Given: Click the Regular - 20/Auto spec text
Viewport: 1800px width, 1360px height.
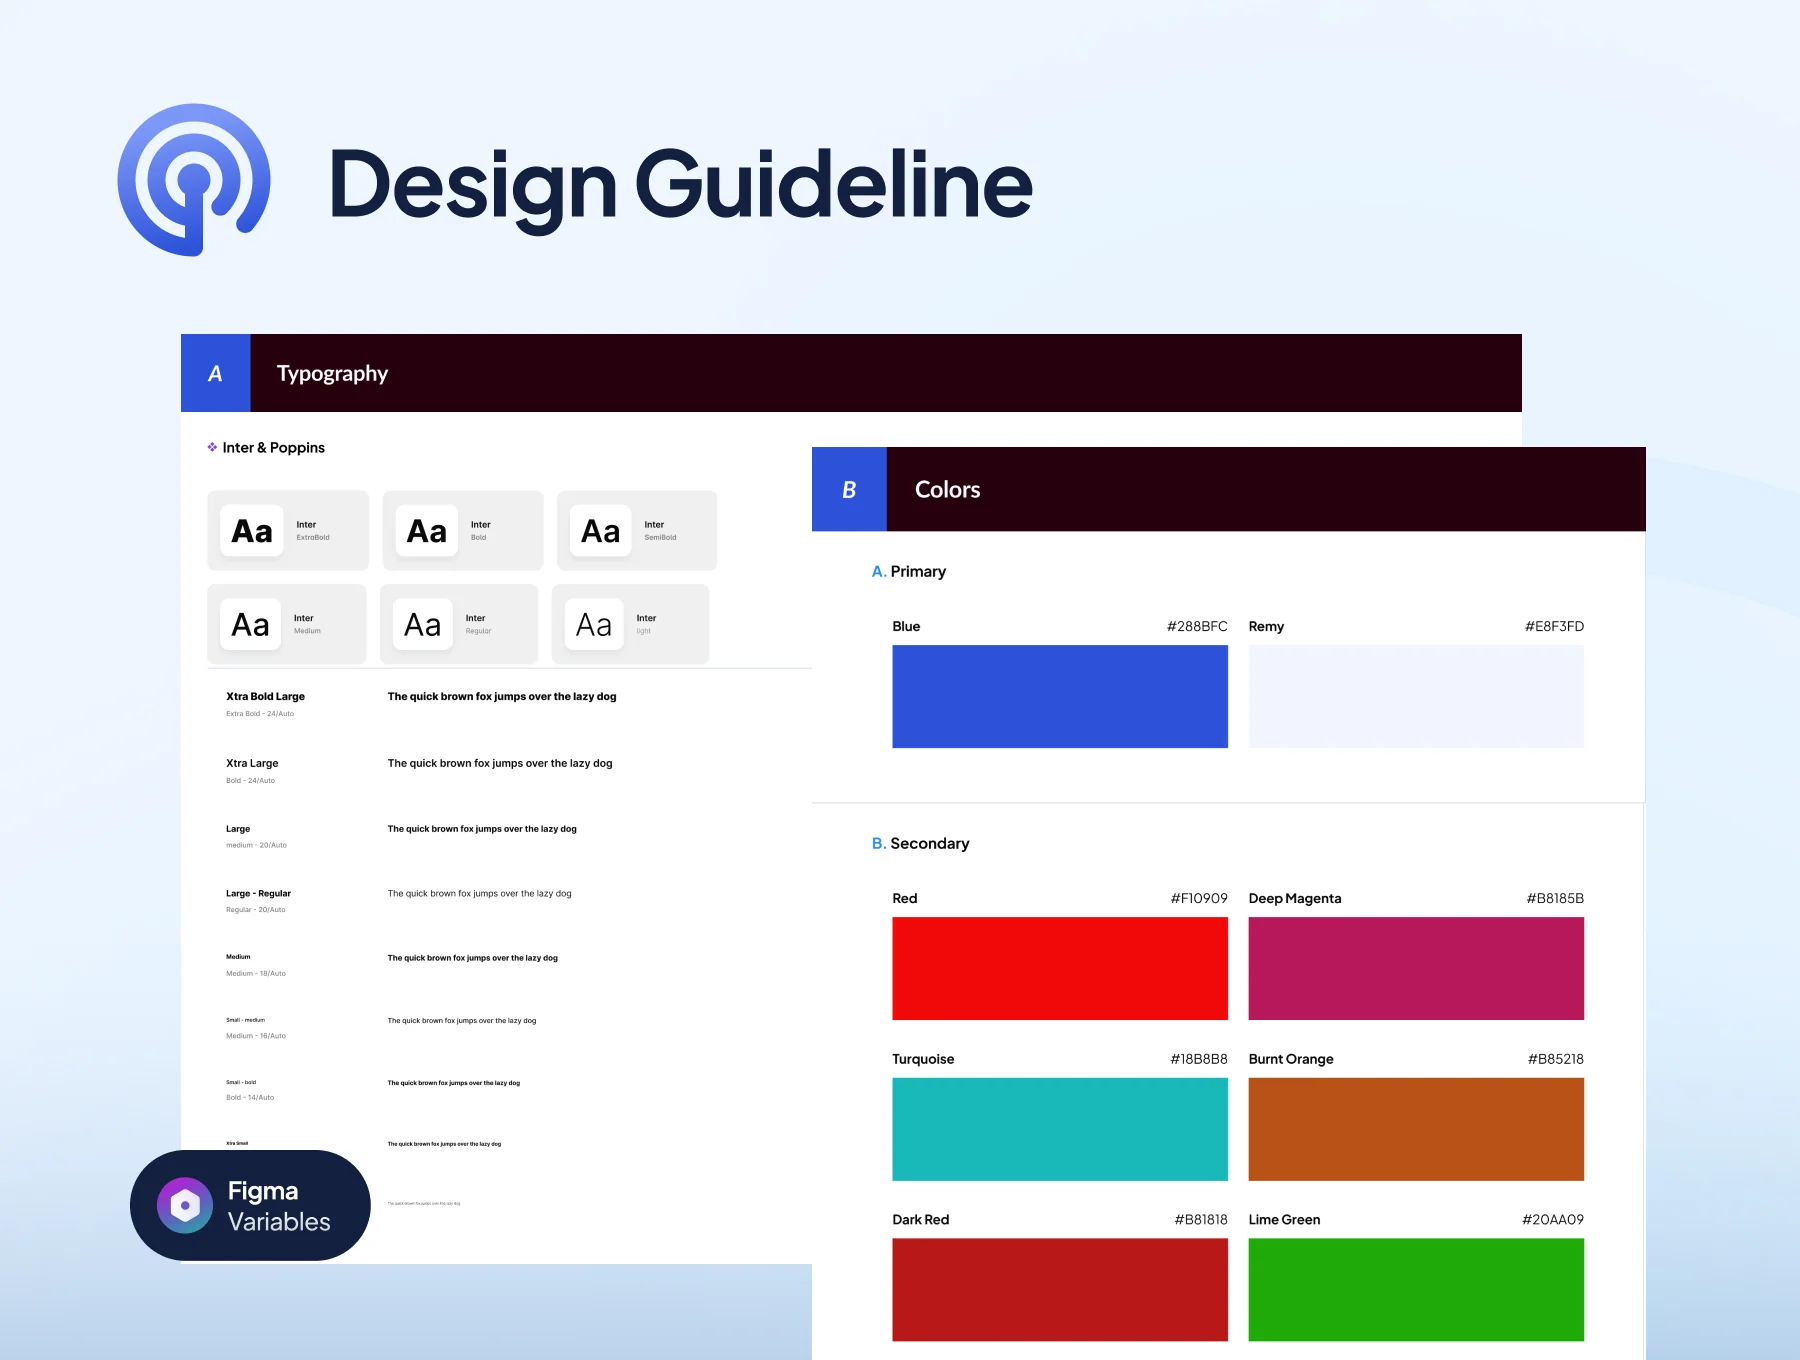Looking at the screenshot, I should click(256, 910).
